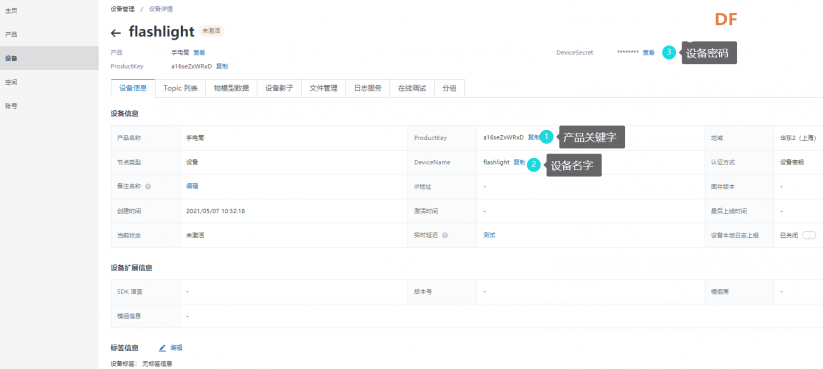Copy the ProductKey in the header area
Screen dimensions: 823x369
(x=222, y=67)
